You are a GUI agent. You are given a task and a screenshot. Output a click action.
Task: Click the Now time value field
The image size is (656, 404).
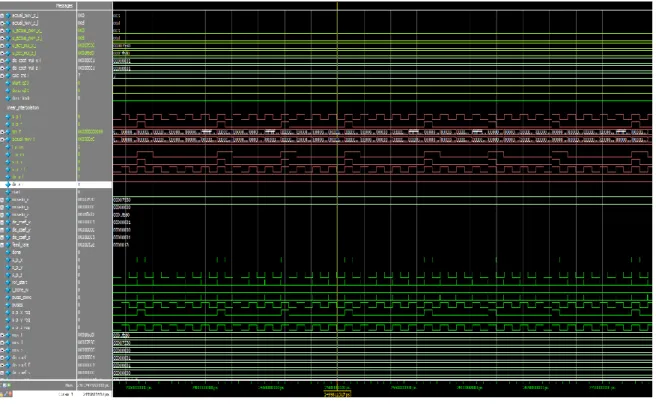(94, 386)
